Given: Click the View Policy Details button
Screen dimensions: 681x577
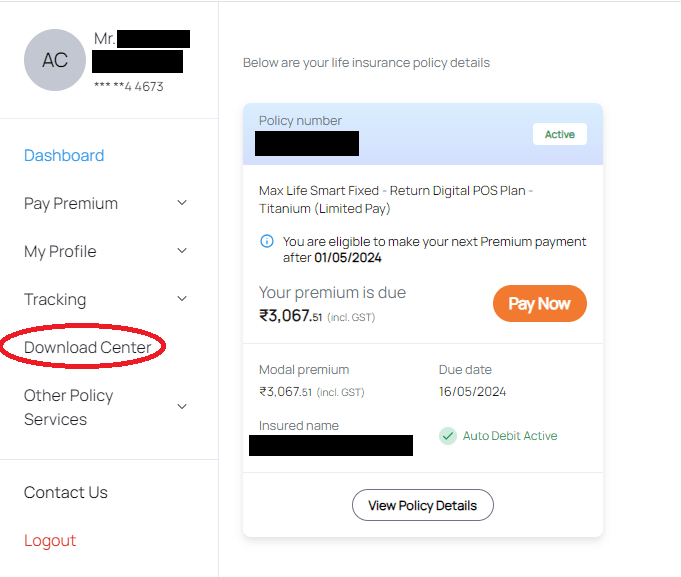Looking at the screenshot, I should coord(422,505).
